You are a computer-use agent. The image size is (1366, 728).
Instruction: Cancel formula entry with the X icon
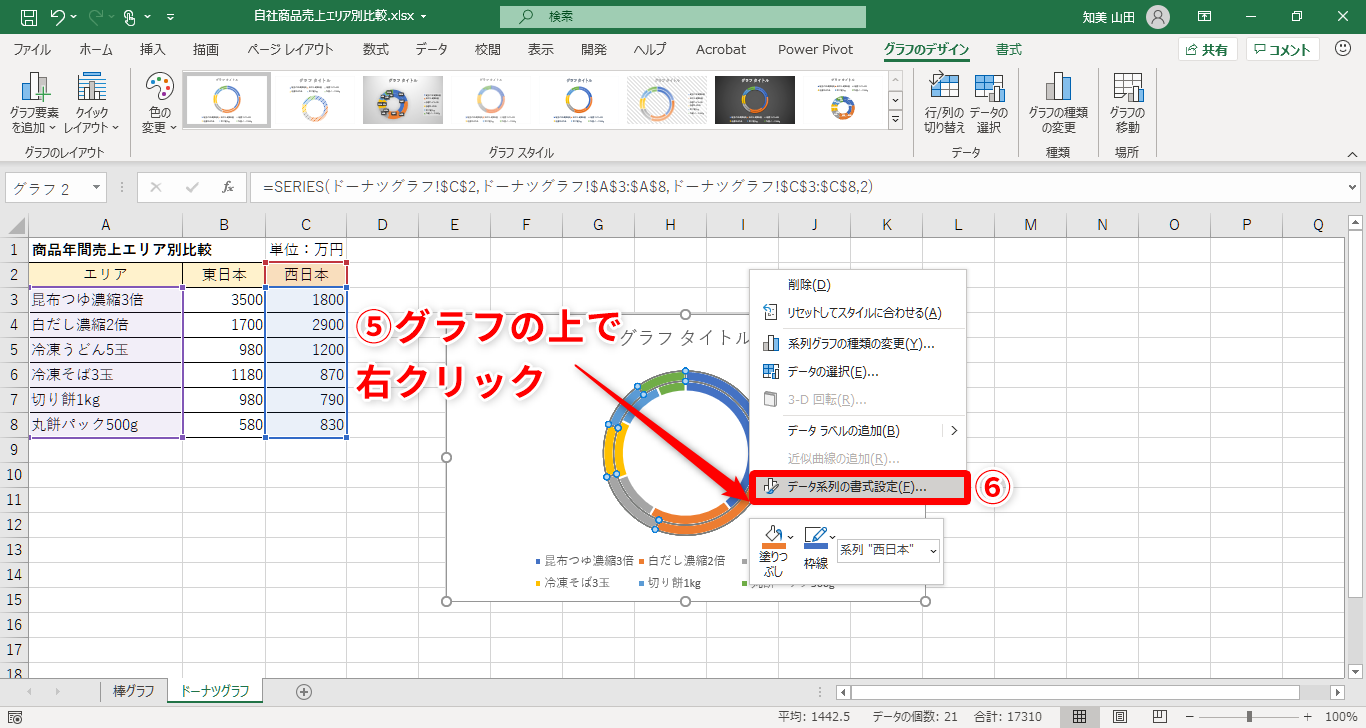(x=156, y=187)
